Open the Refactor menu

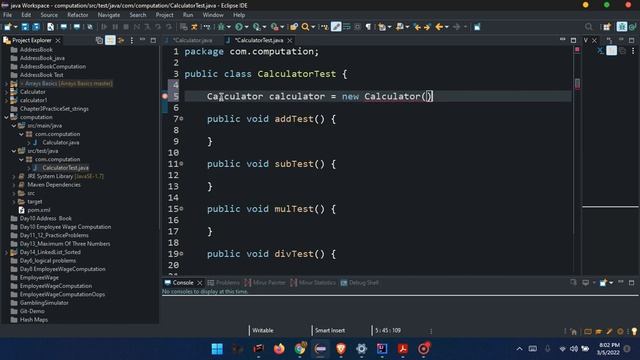click(78, 15)
